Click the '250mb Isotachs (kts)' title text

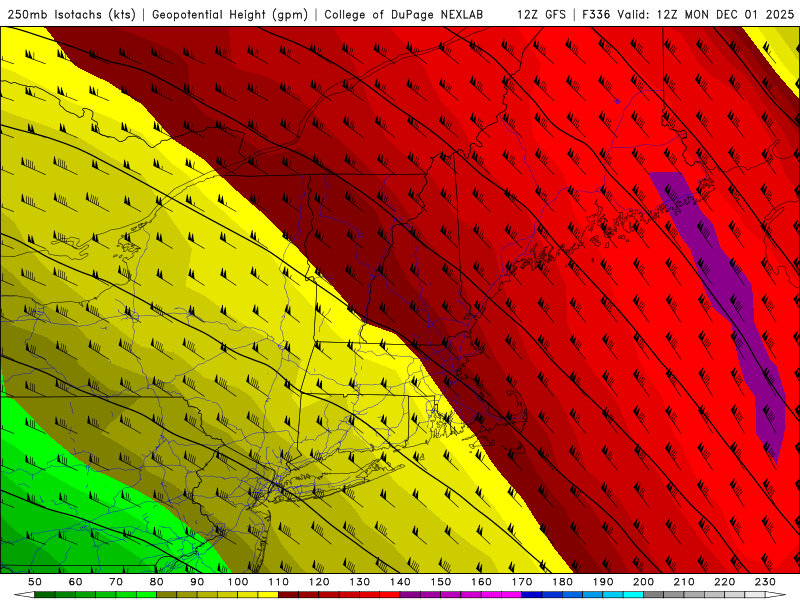coord(71,15)
